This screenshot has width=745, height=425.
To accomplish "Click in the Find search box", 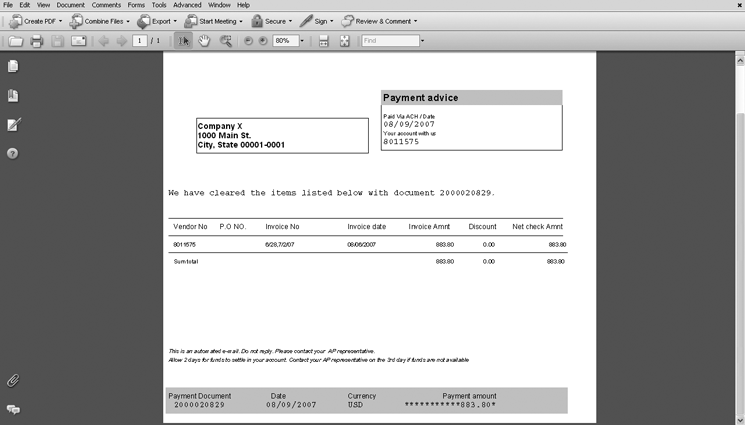I will [391, 41].
